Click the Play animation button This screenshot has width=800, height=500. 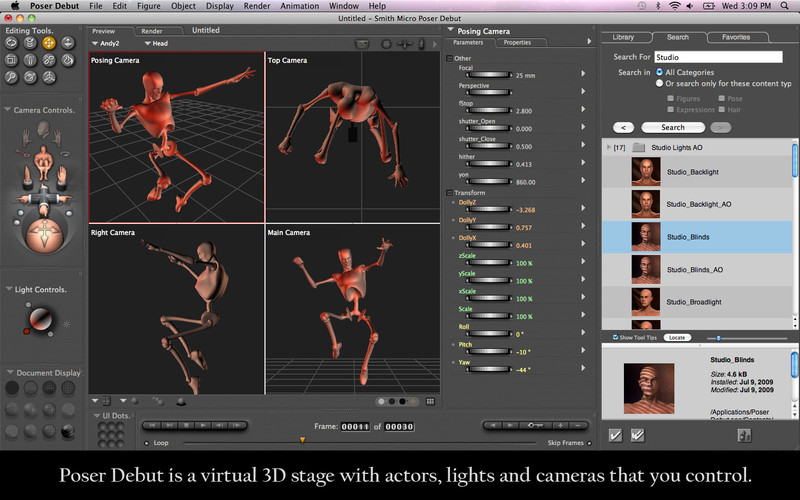tap(203, 425)
